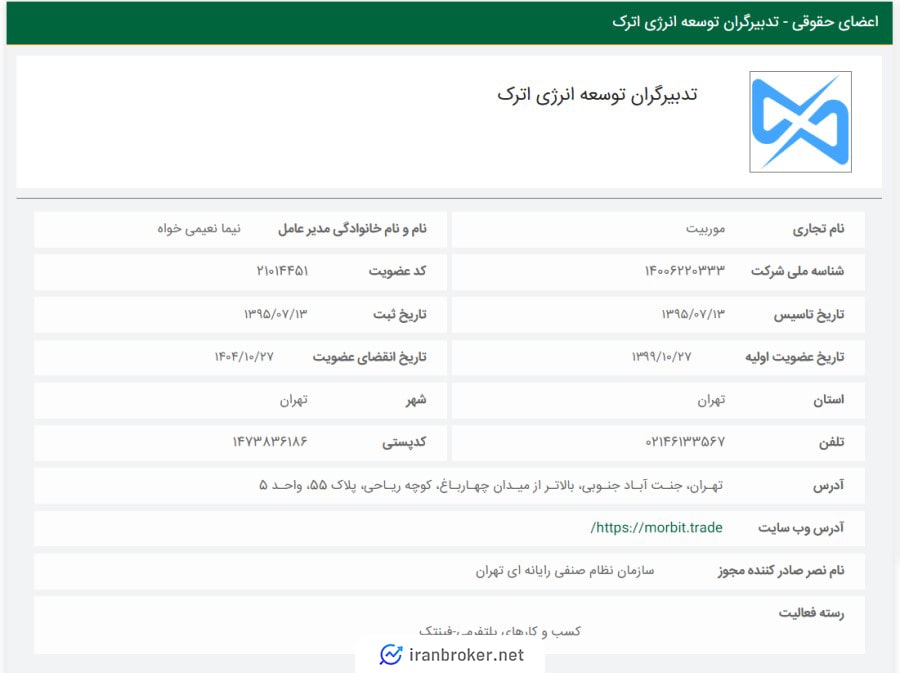This screenshot has width=900, height=673.
Task: Open the https://morbit.trade website link
Action: coord(657,528)
